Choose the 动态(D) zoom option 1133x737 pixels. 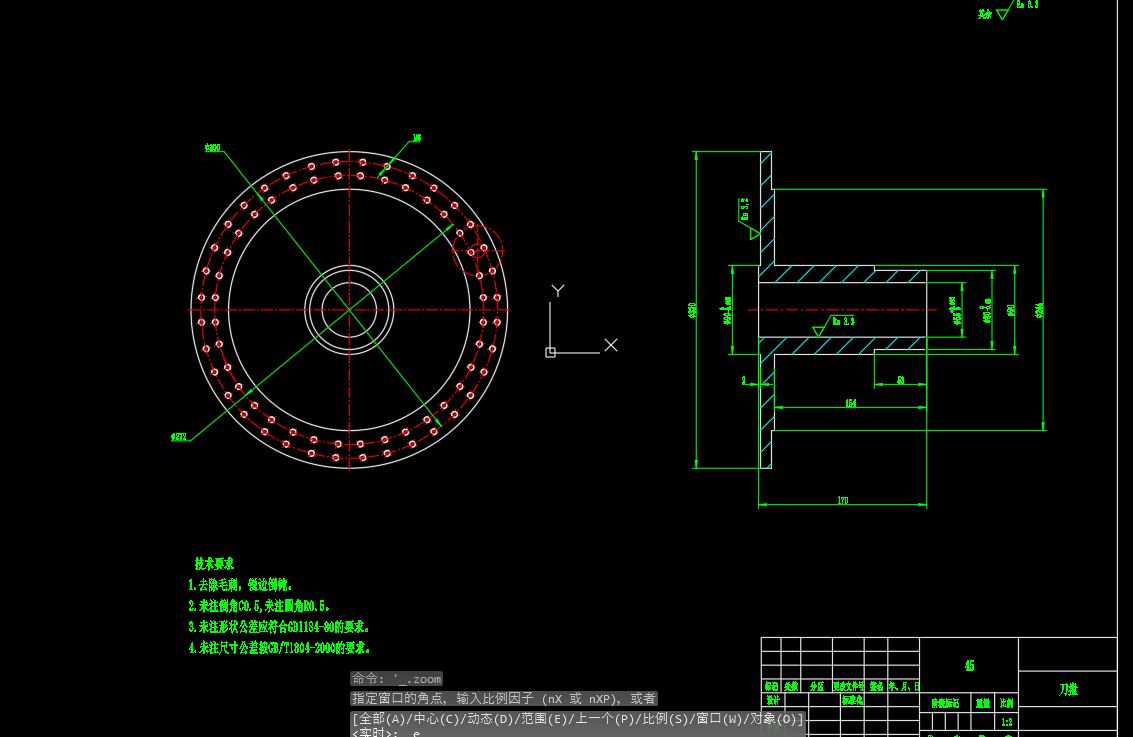[x=492, y=718]
